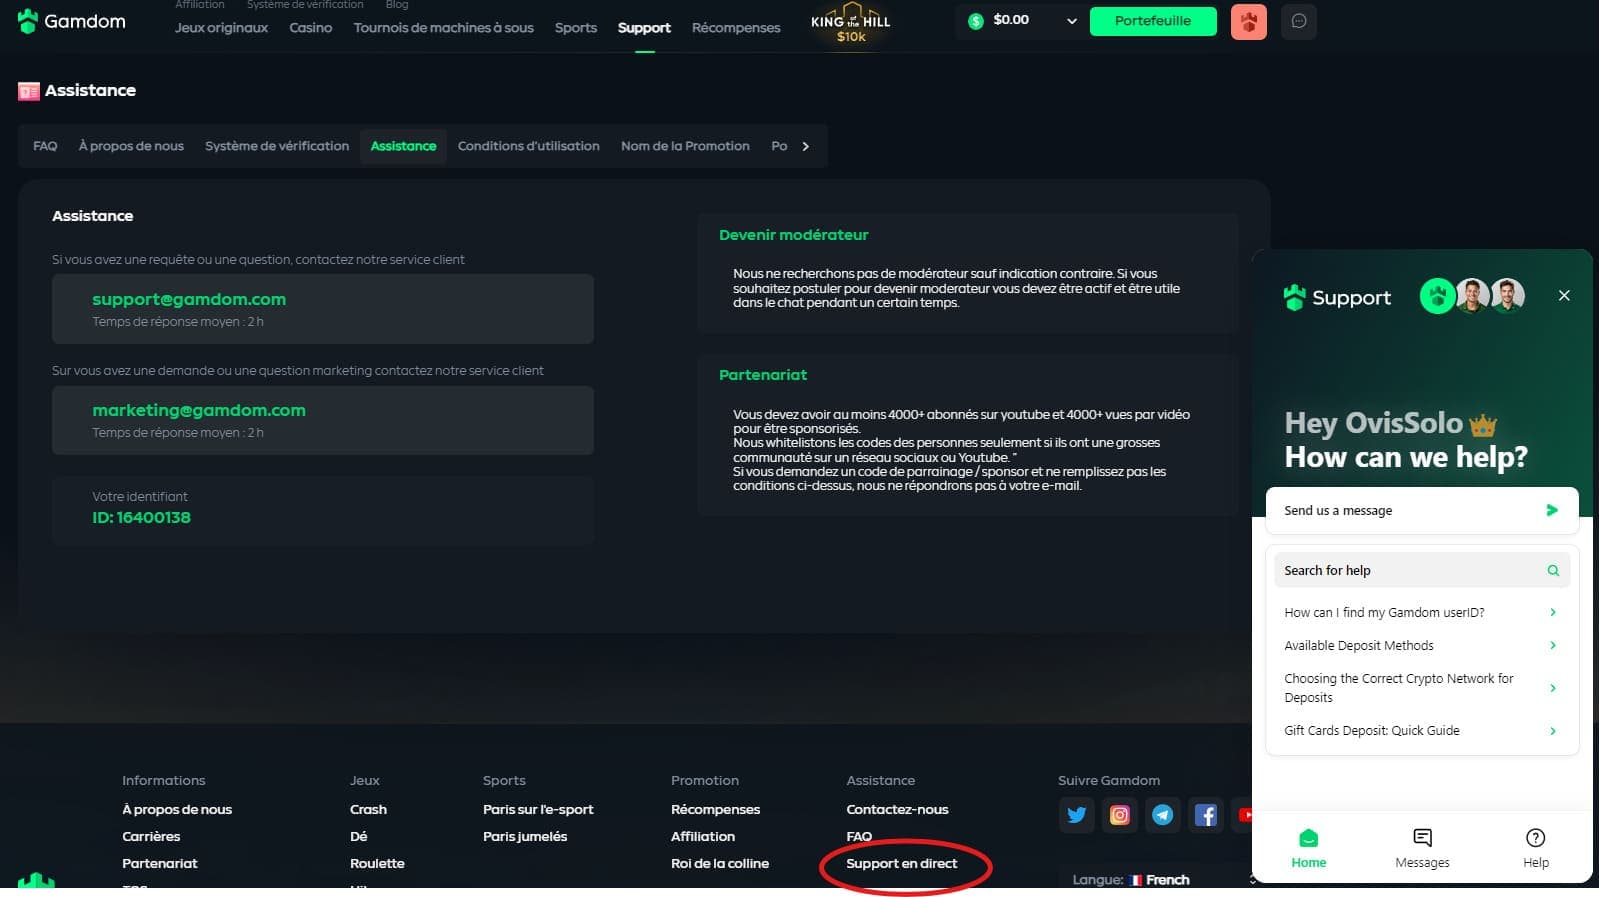1599x897 pixels.
Task: Show more tabs with right chevron
Action: pos(806,146)
